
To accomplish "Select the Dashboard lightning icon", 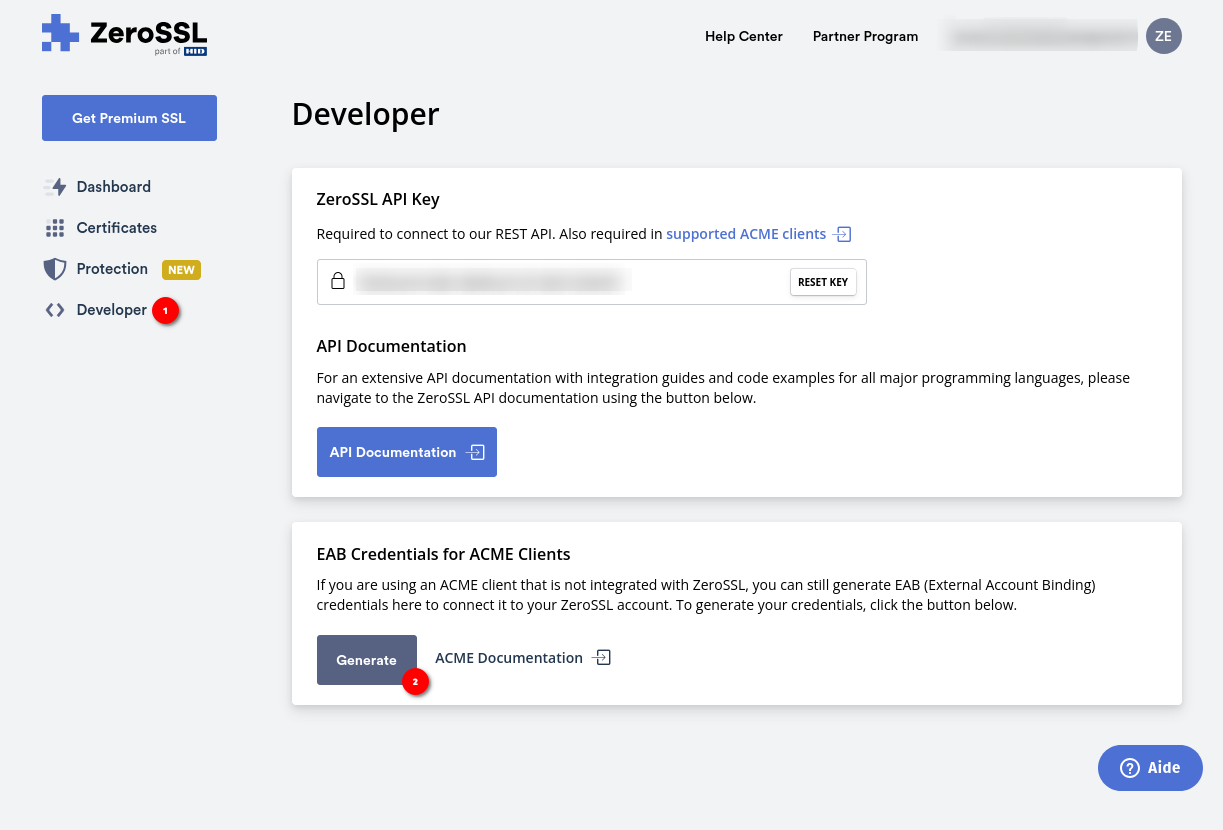I will [55, 187].
